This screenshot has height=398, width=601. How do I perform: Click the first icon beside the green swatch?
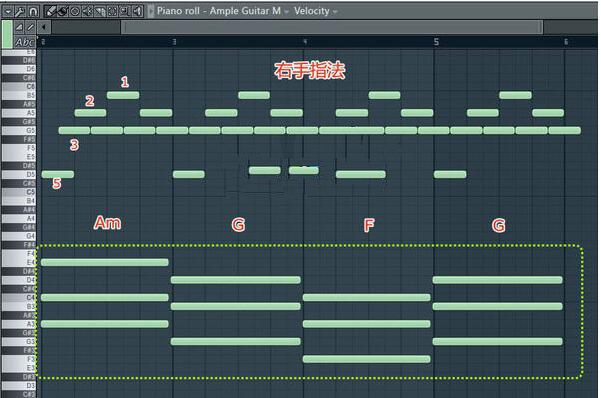(19, 27)
